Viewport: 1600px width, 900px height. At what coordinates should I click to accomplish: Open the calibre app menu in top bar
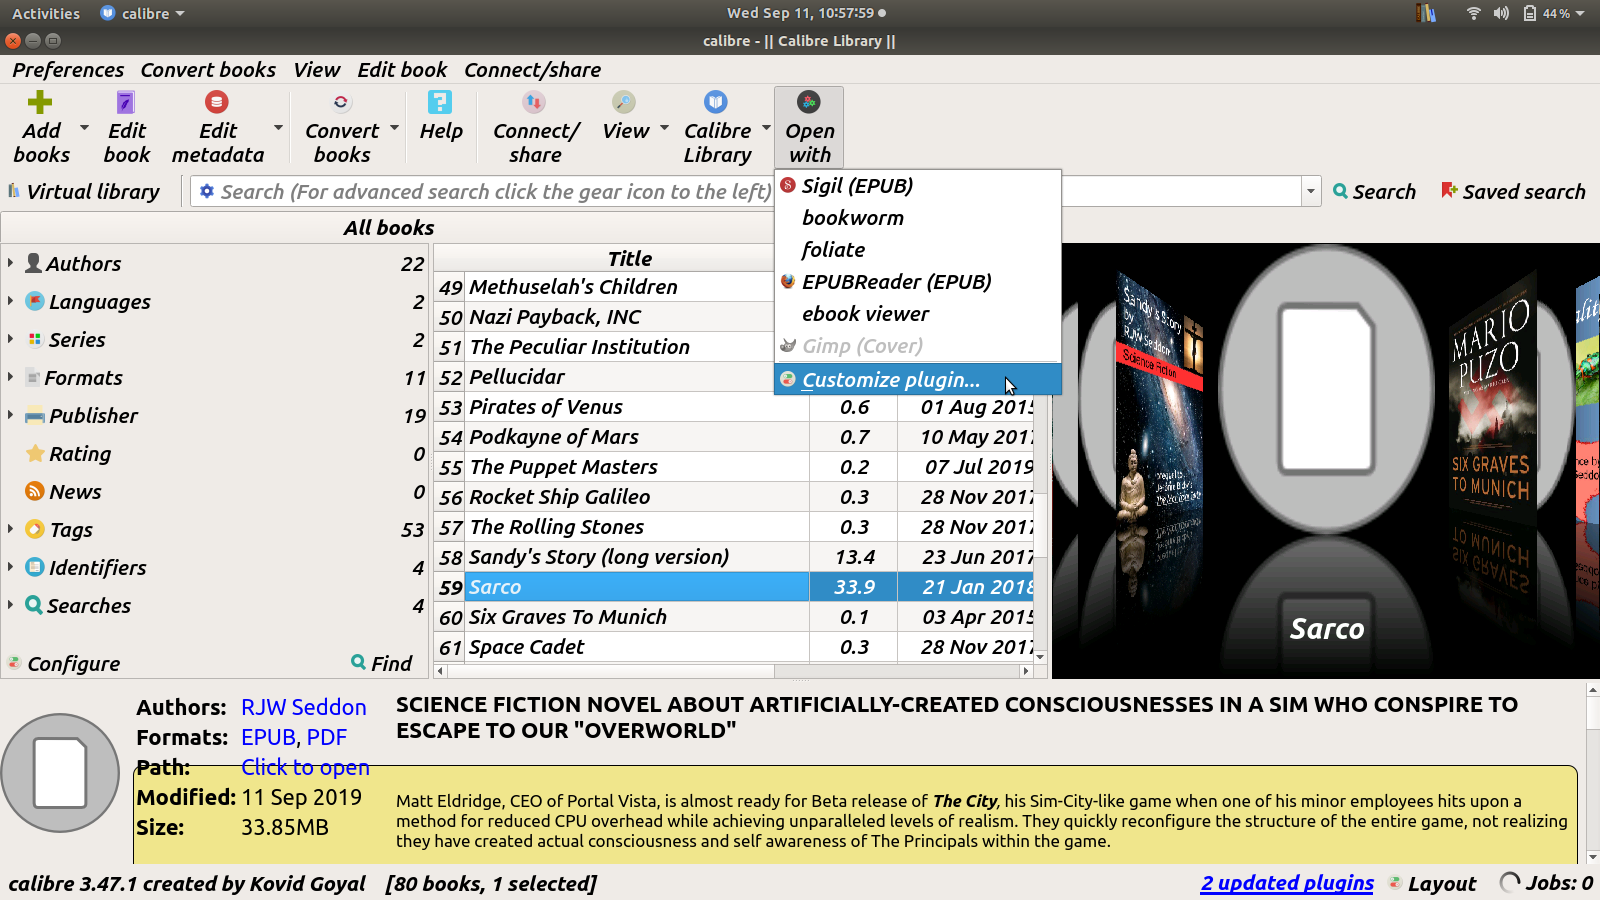(143, 13)
